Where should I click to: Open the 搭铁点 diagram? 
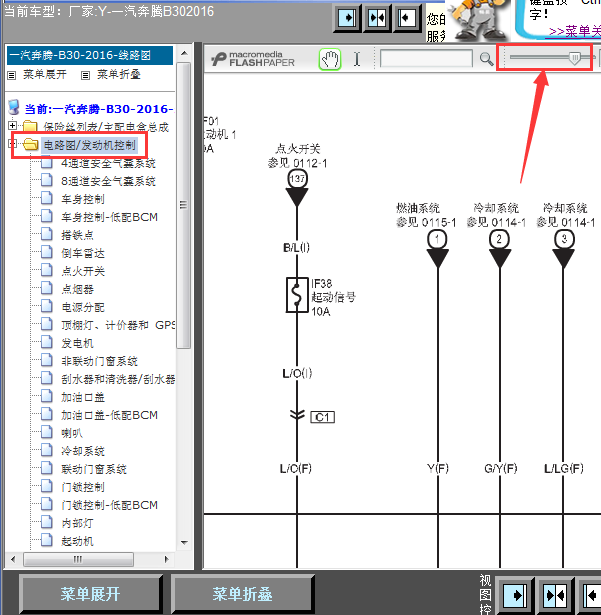pyautogui.click(x=77, y=235)
